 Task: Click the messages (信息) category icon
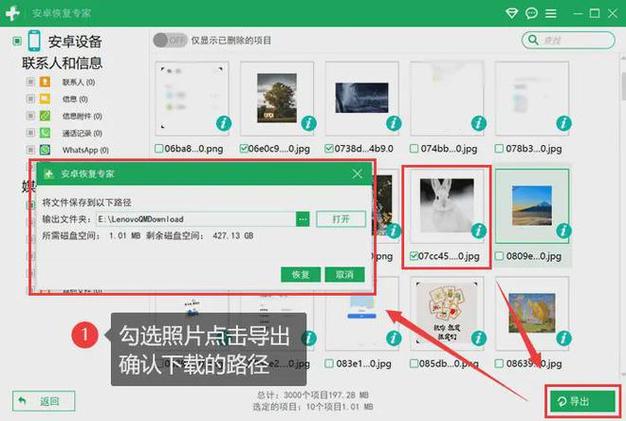(45, 99)
